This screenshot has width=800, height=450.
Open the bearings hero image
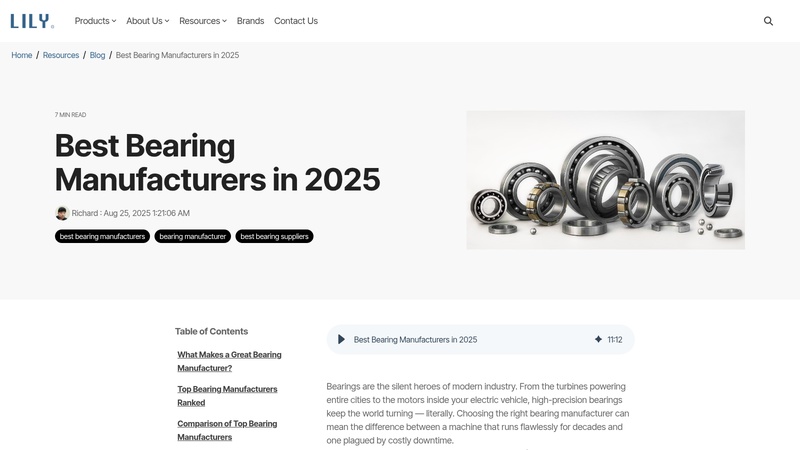606,180
